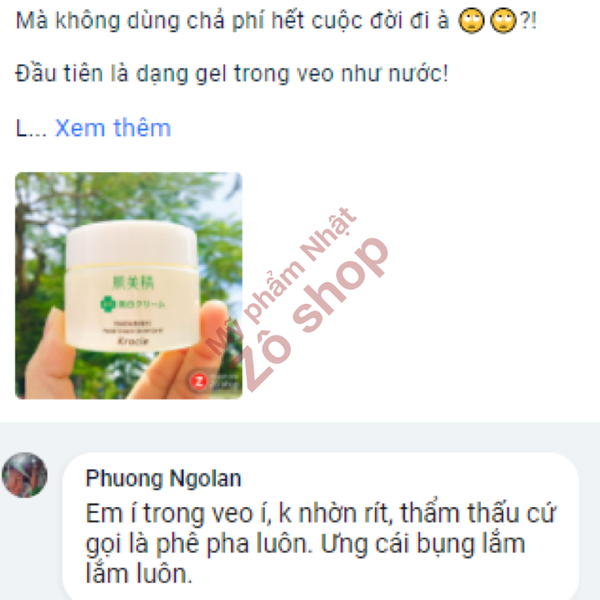Open the Kracie cream jar photo
This screenshot has width=600, height=600.
[x=129, y=285]
